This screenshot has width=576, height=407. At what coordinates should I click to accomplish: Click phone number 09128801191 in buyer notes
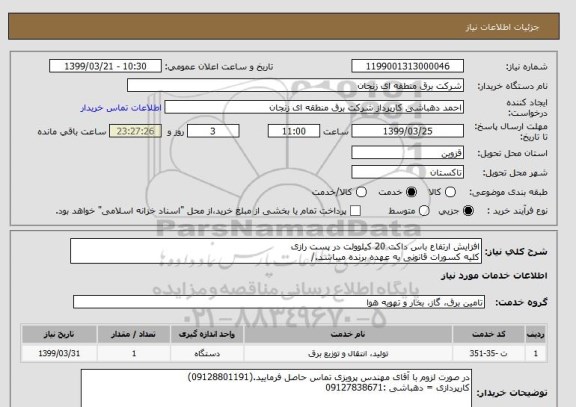(221, 377)
